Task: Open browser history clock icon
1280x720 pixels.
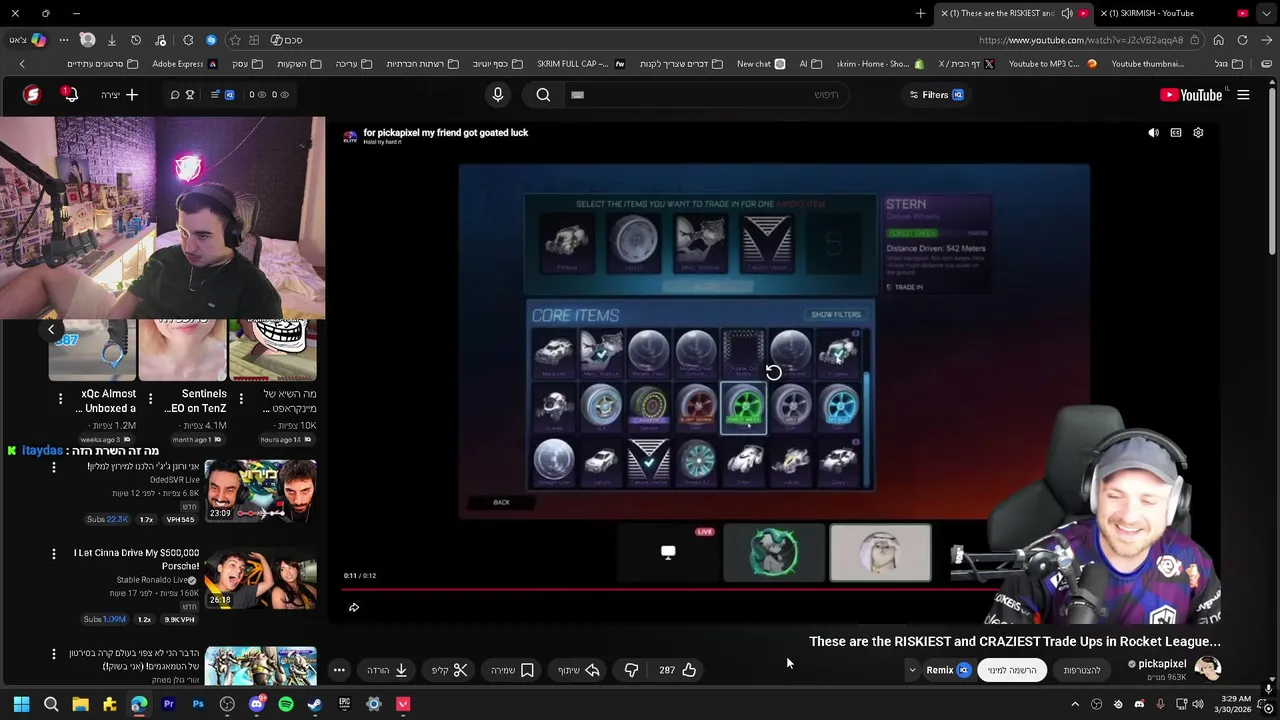Action: [x=136, y=40]
